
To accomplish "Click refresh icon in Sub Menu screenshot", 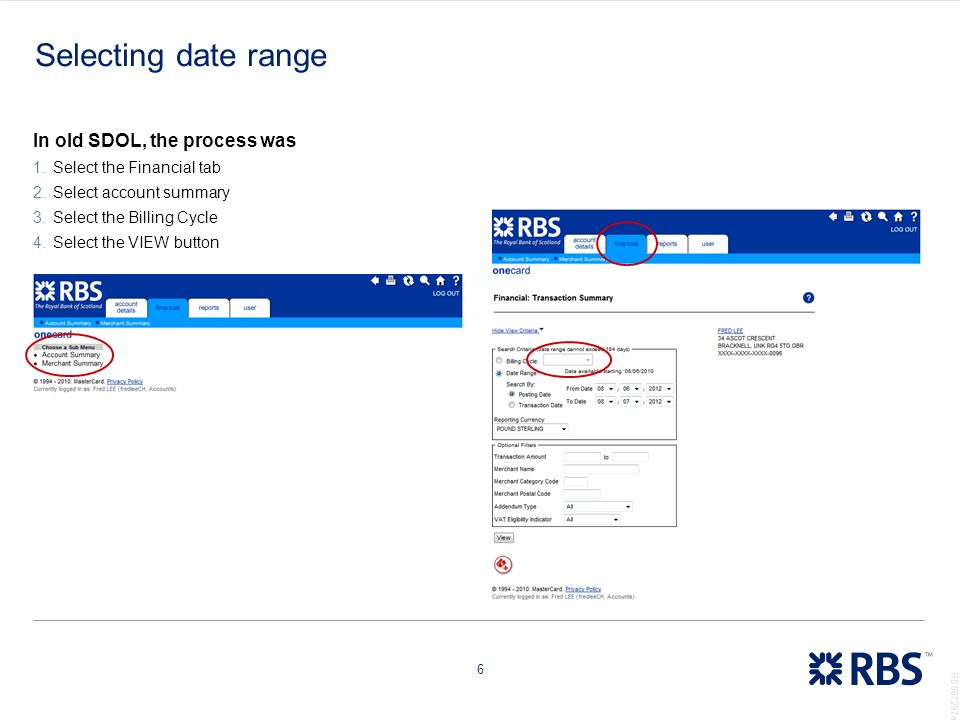I will tap(408, 280).
